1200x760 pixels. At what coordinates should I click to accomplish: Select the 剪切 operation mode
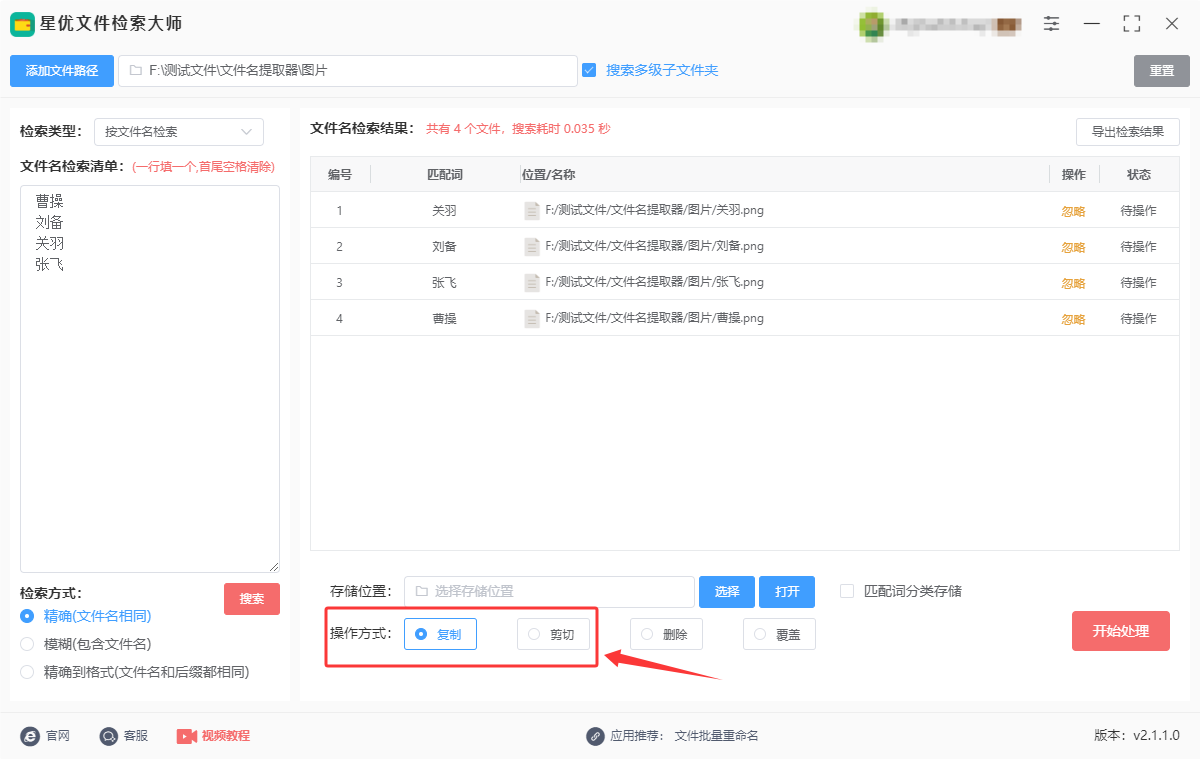coord(553,634)
